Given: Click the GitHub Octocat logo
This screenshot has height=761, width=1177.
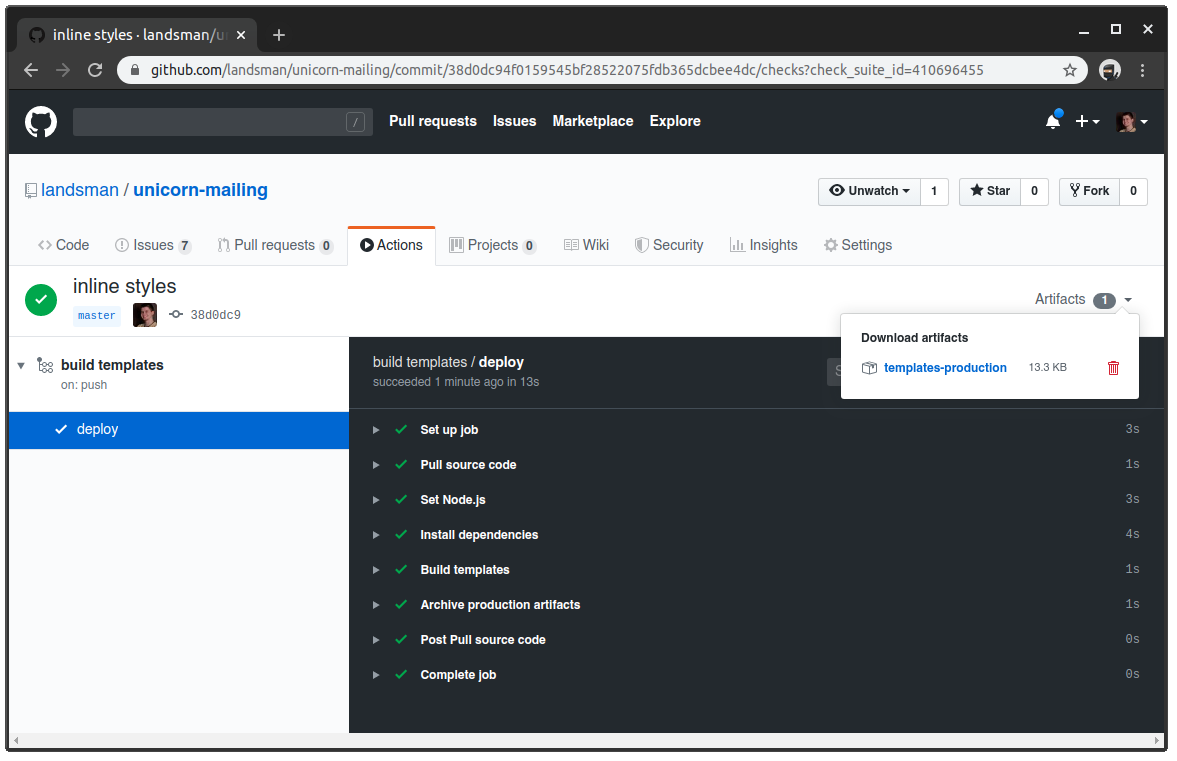Looking at the screenshot, I should (41, 122).
